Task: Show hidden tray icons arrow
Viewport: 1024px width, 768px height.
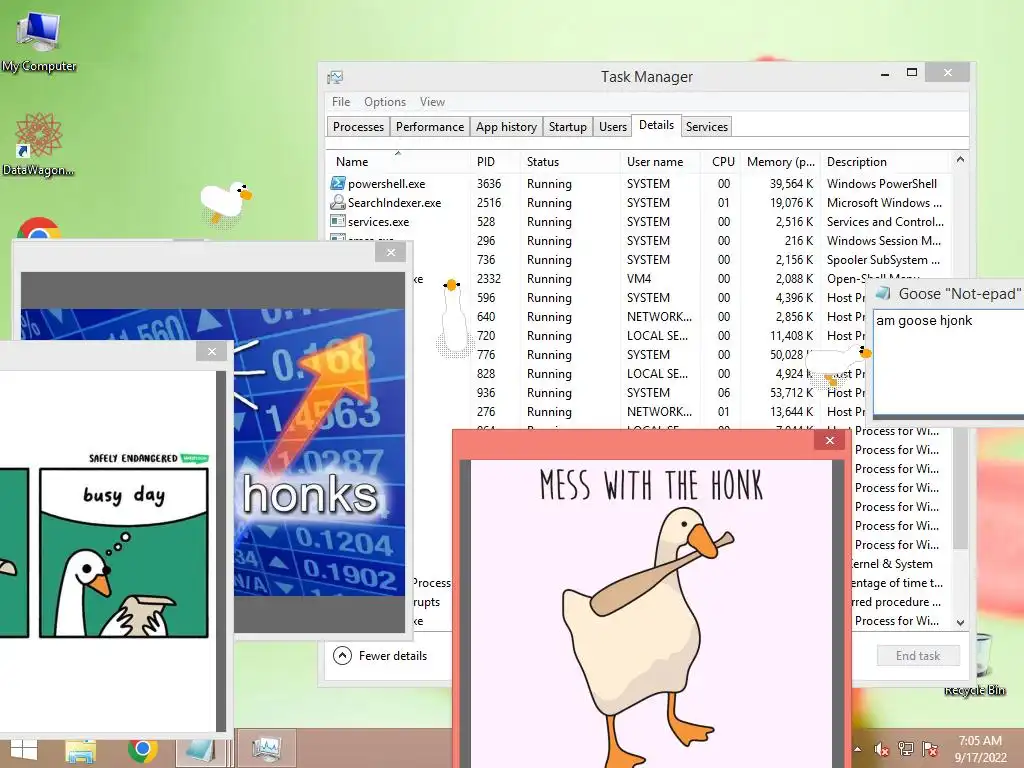Action: click(x=857, y=749)
